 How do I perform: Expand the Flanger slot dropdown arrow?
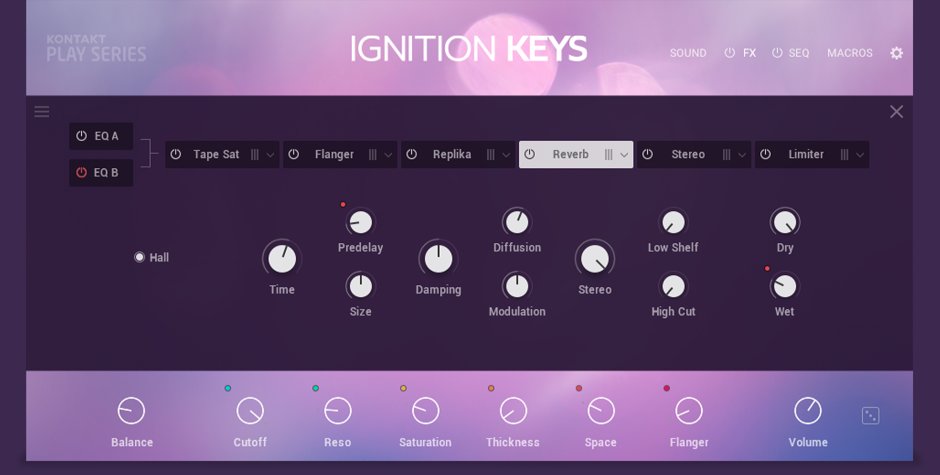(x=388, y=155)
